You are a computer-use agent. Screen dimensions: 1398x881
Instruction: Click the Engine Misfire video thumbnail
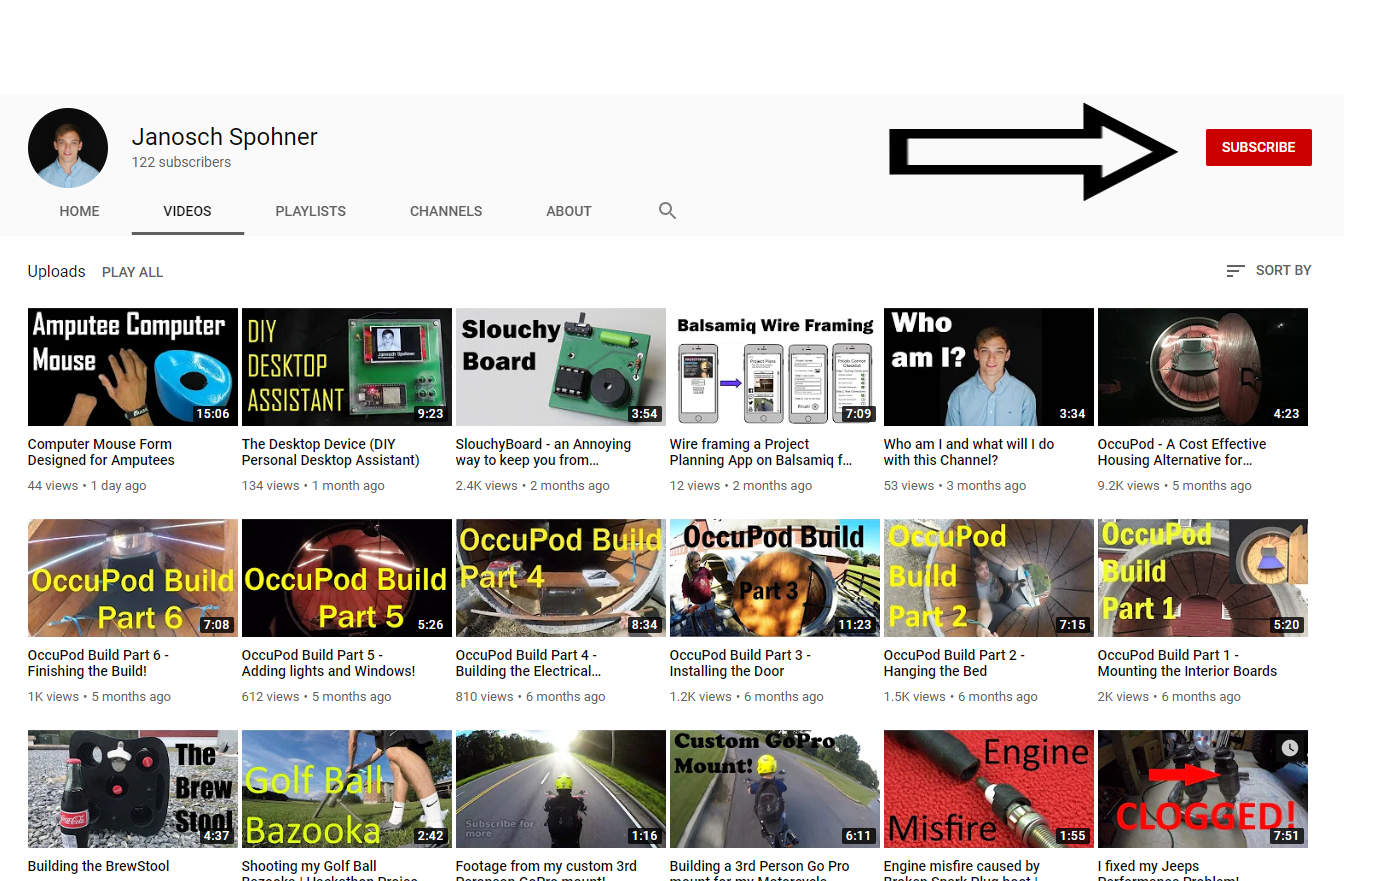point(988,789)
